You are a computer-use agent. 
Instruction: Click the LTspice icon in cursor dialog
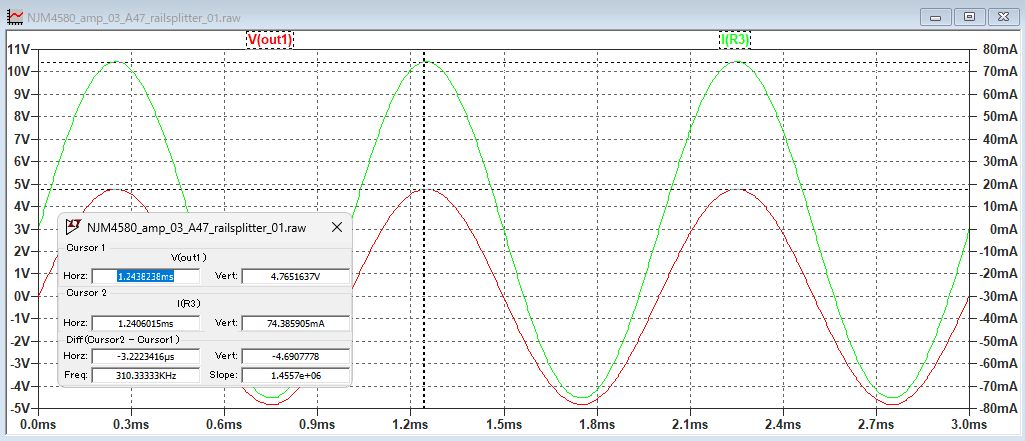click(74, 227)
